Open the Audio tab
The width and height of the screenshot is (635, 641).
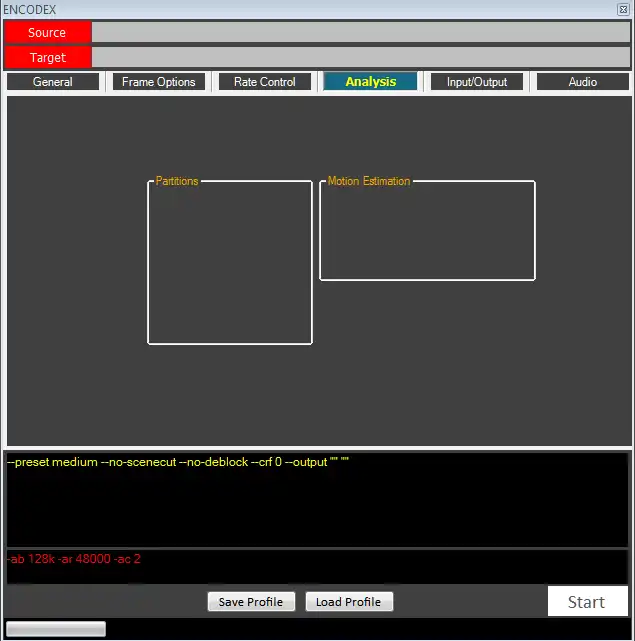583,82
